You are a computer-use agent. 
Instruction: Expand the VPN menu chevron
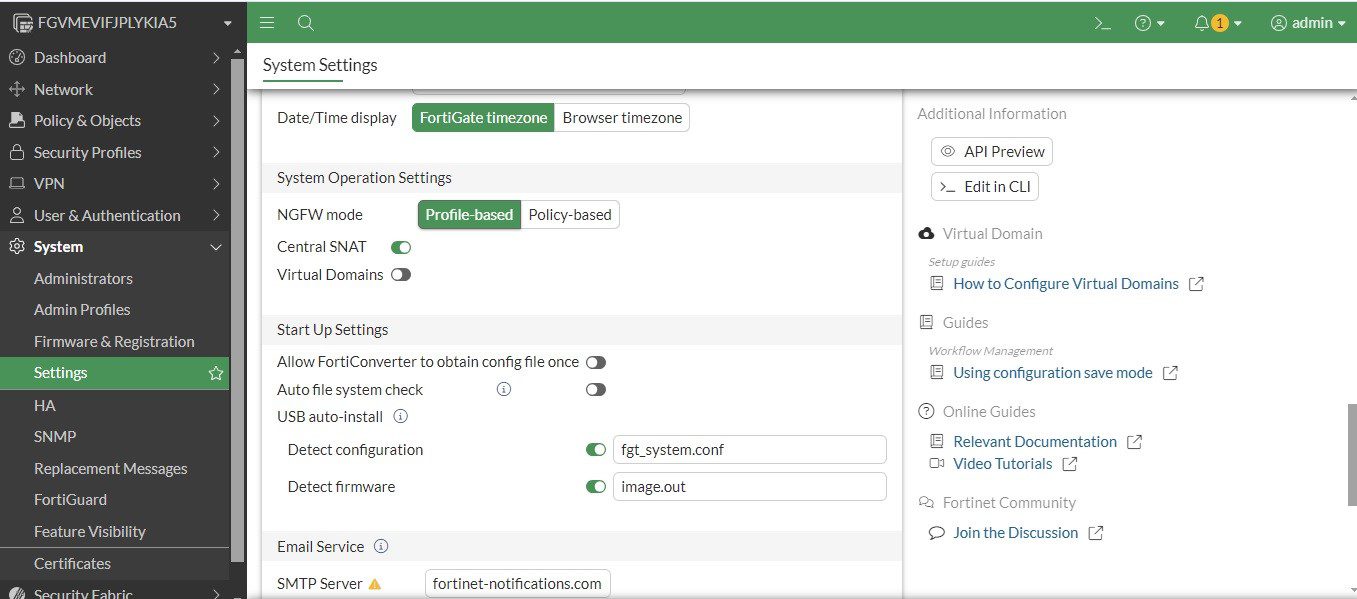(x=216, y=183)
